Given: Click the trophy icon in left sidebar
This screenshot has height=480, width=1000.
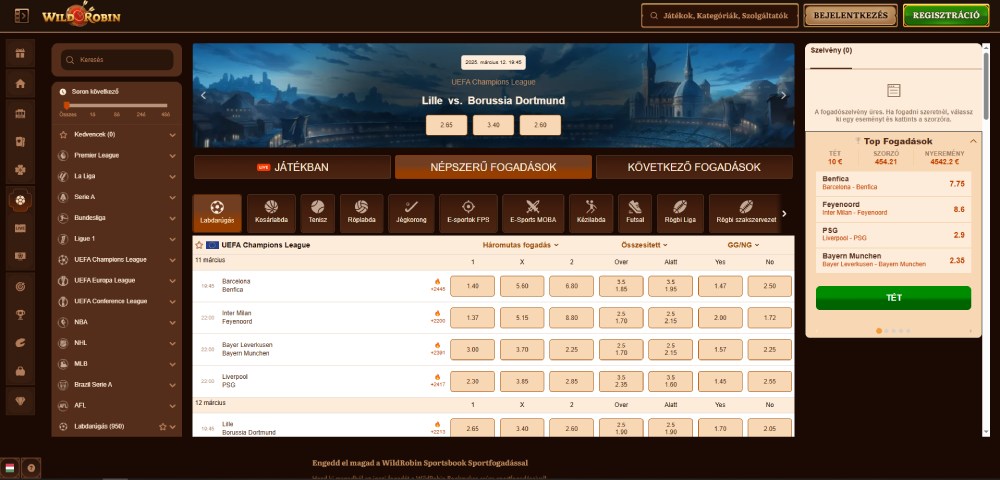Looking at the screenshot, I should coord(19,314).
